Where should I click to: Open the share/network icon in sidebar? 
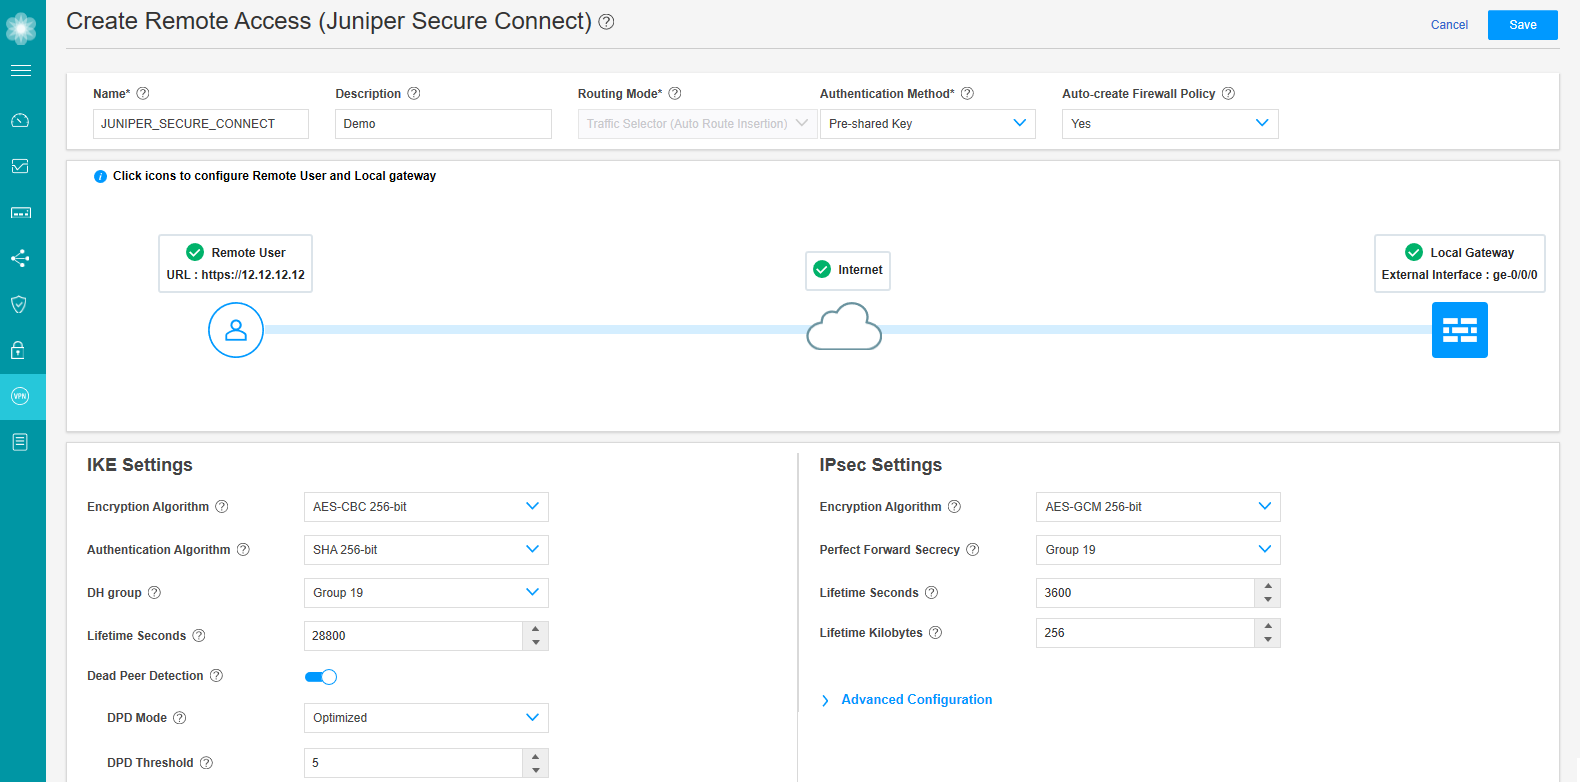(x=20, y=258)
